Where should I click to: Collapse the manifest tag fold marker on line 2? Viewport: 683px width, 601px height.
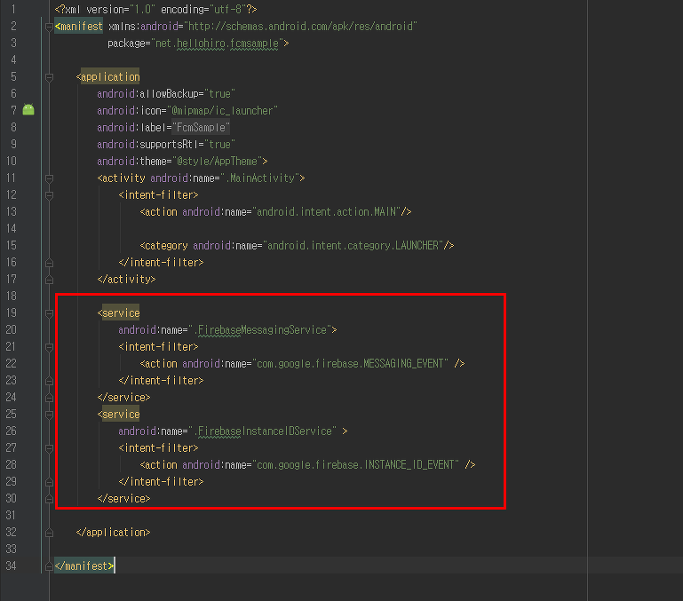[x=49, y=27]
